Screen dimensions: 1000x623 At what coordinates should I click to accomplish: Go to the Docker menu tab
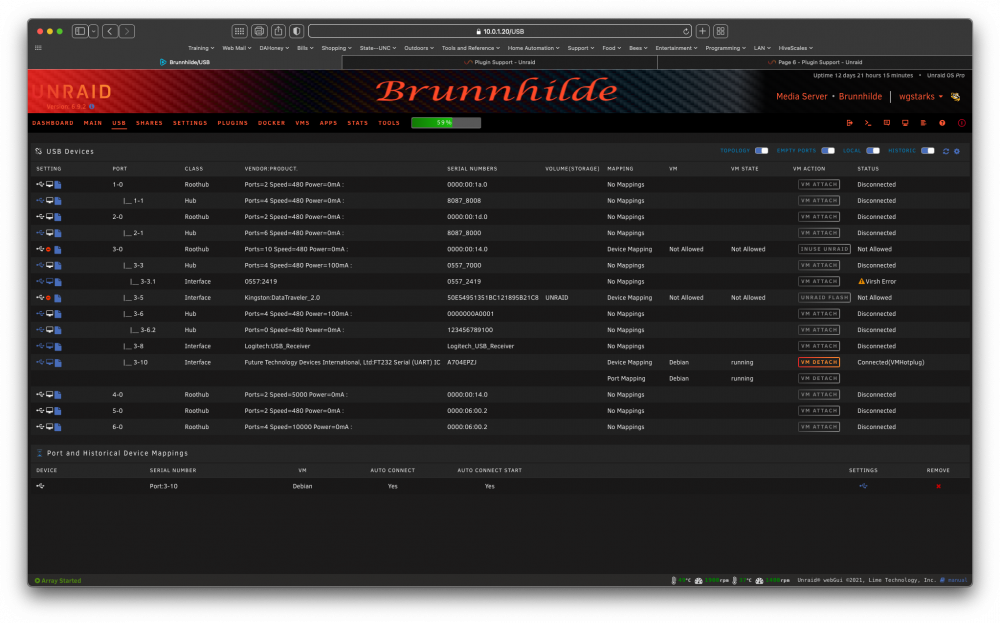click(x=271, y=123)
